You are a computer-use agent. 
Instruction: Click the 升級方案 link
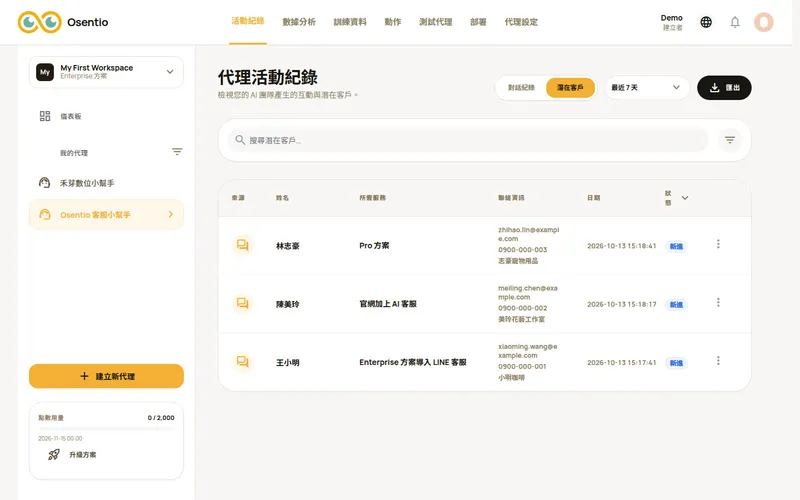point(83,455)
